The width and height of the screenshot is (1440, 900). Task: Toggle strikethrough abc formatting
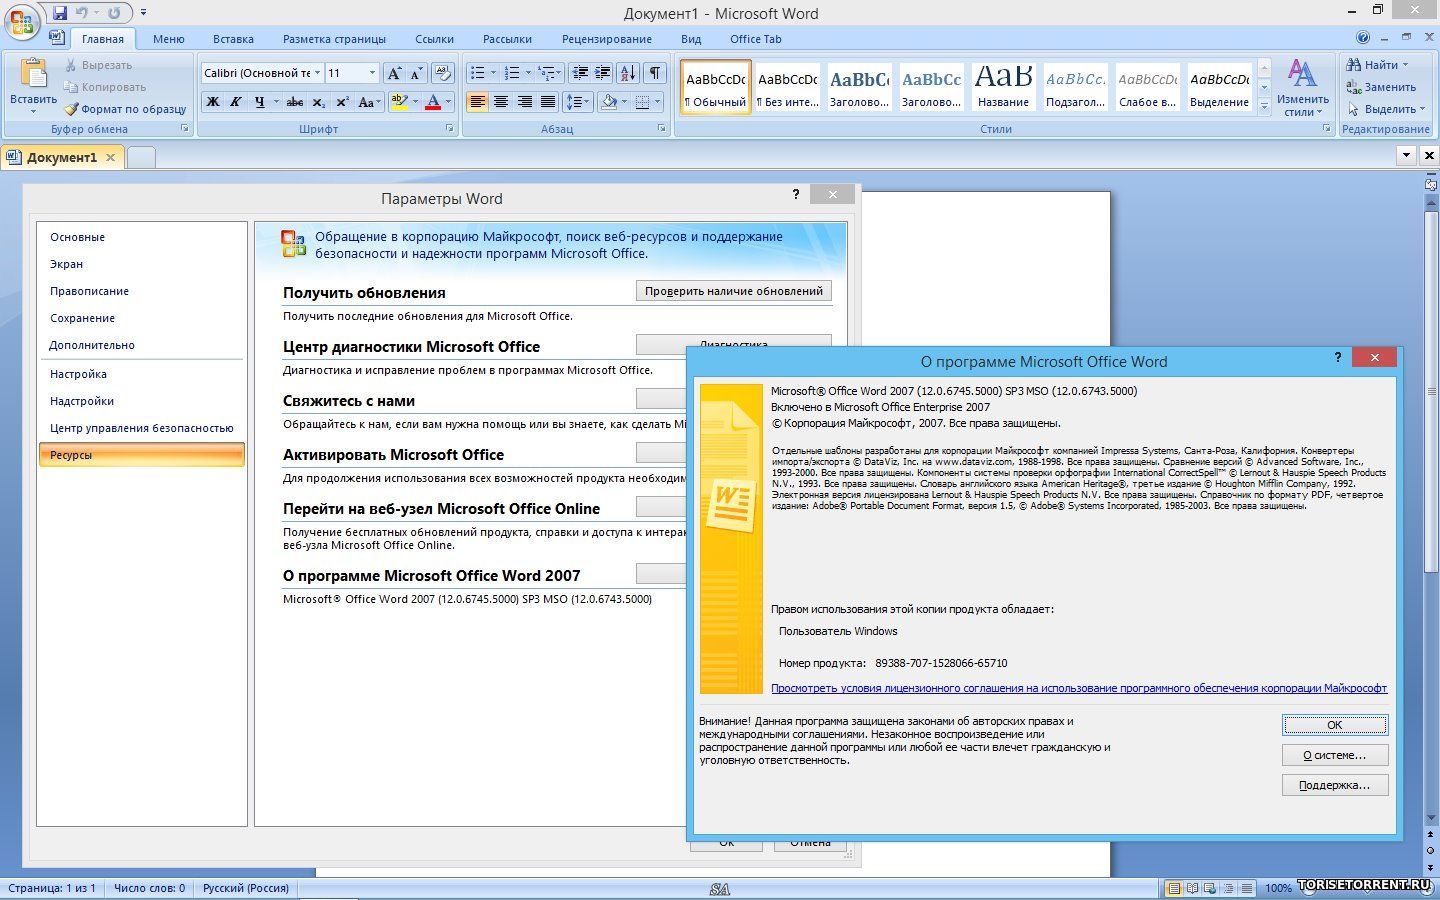(295, 102)
